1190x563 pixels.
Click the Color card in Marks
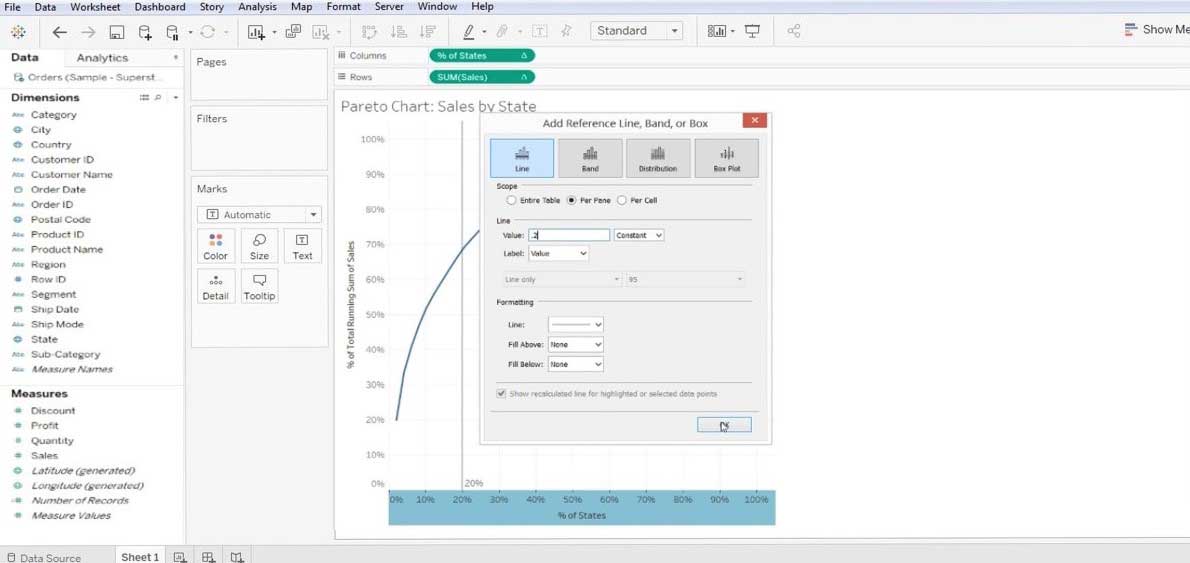pyautogui.click(x=216, y=247)
